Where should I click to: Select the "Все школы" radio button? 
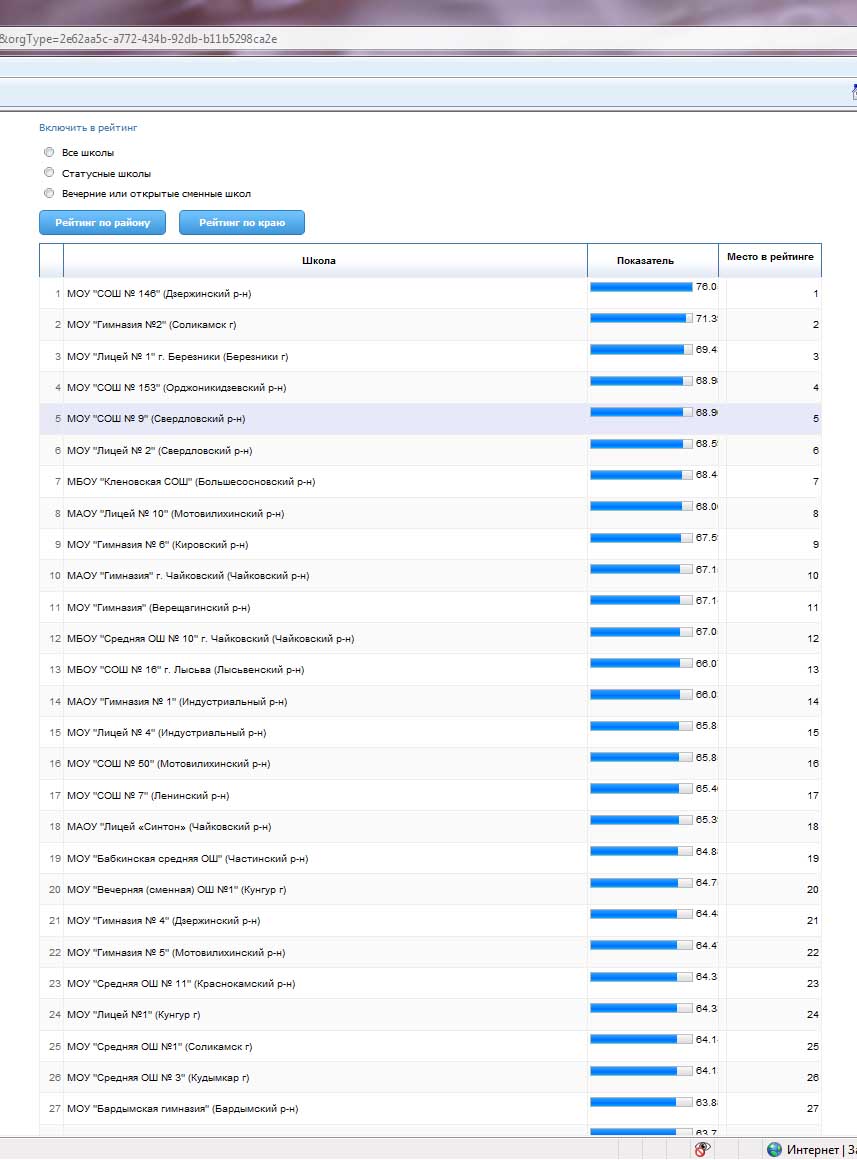click(49, 152)
